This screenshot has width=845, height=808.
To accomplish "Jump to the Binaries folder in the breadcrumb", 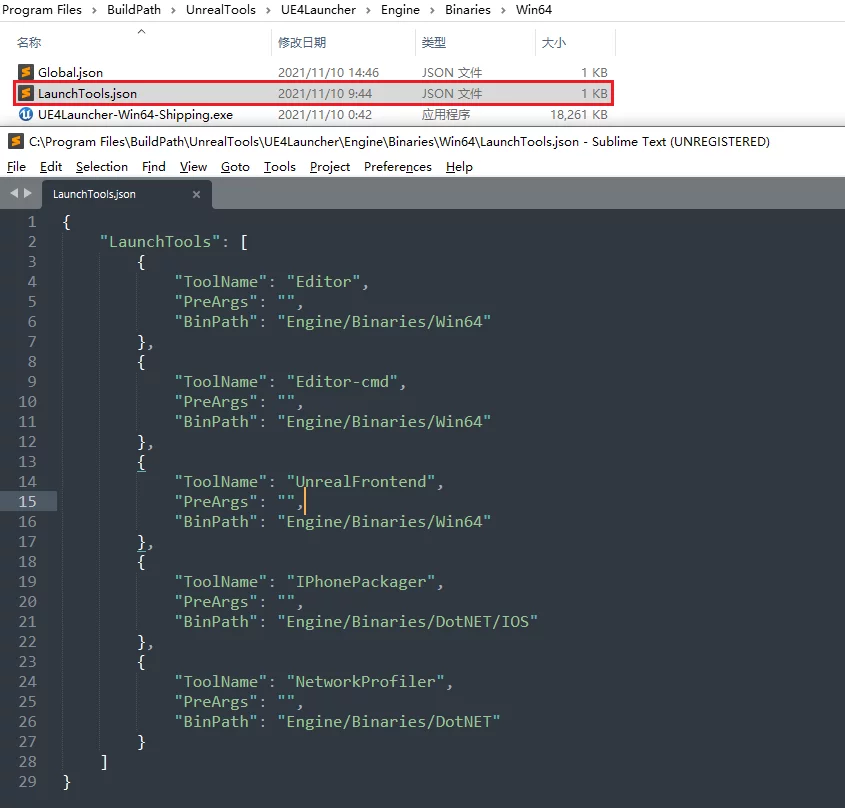I will click(468, 10).
